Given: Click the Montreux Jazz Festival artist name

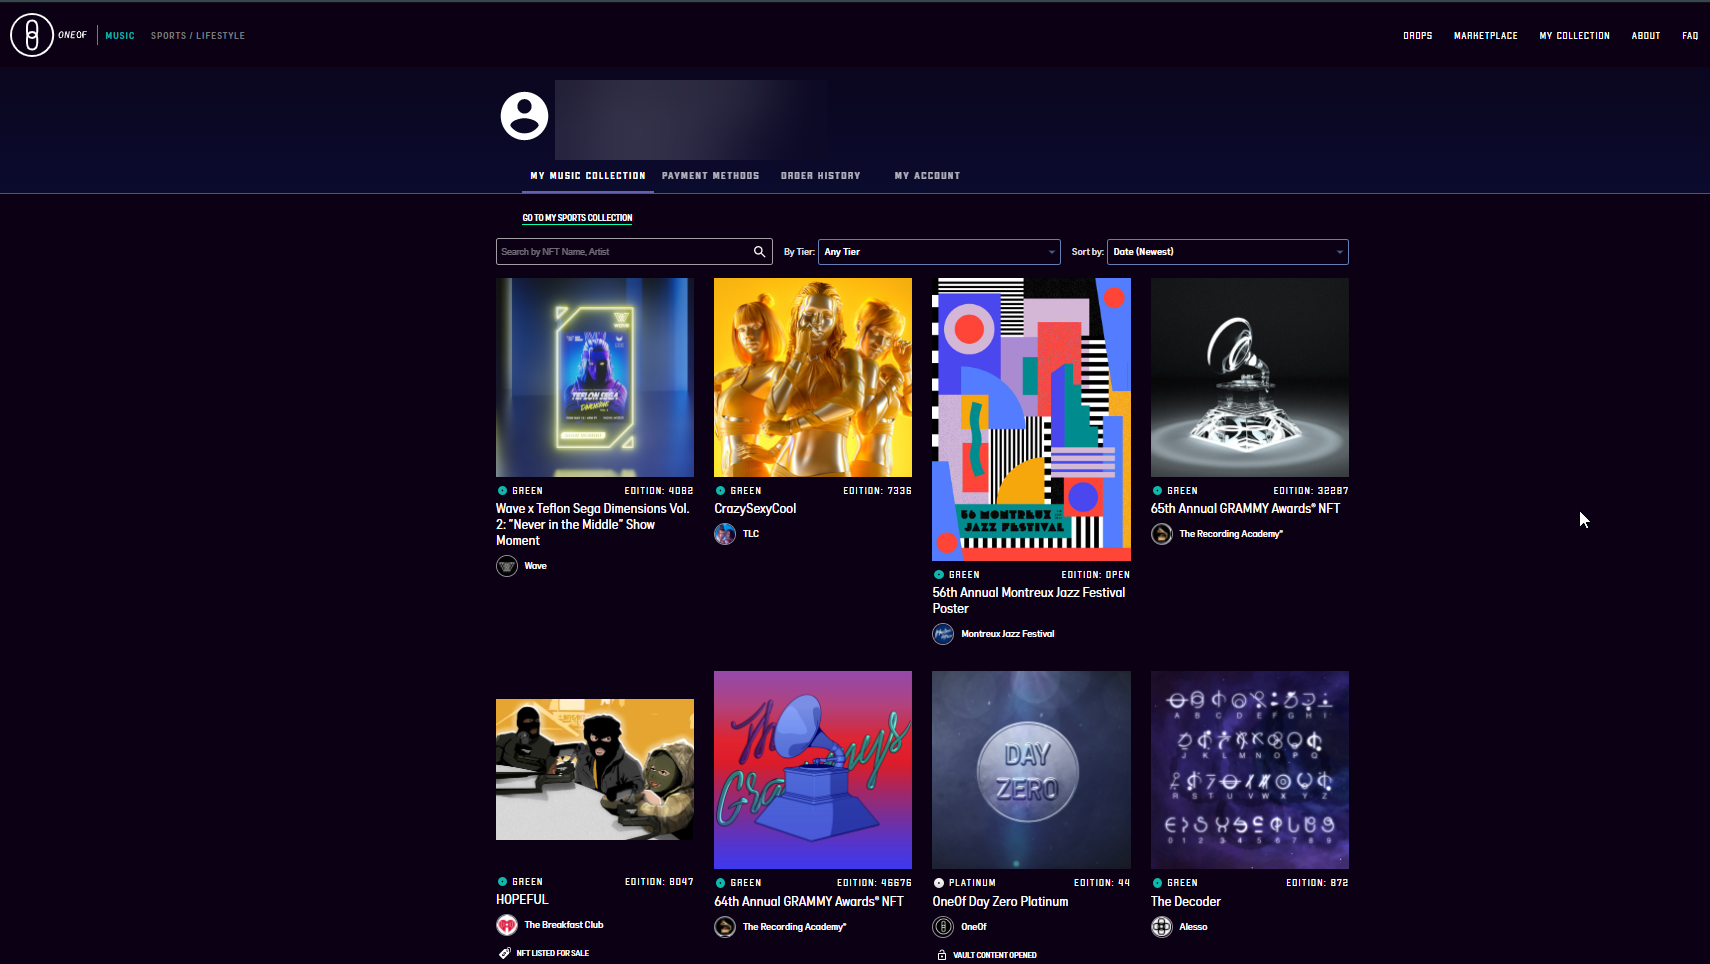Looking at the screenshot, I should tap(1008, 634).
